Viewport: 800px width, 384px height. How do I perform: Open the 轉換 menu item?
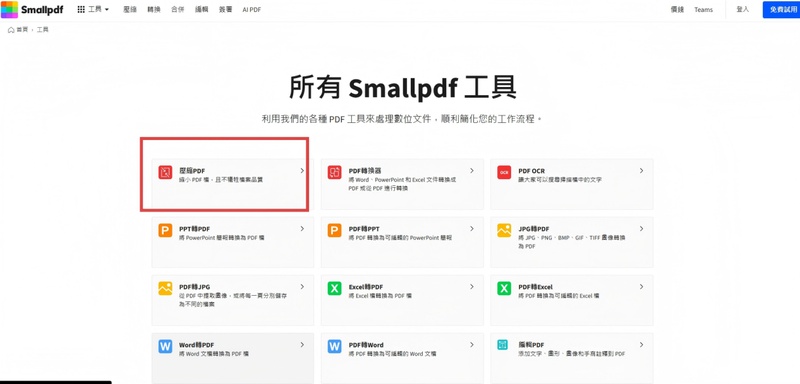pos(154,10)
